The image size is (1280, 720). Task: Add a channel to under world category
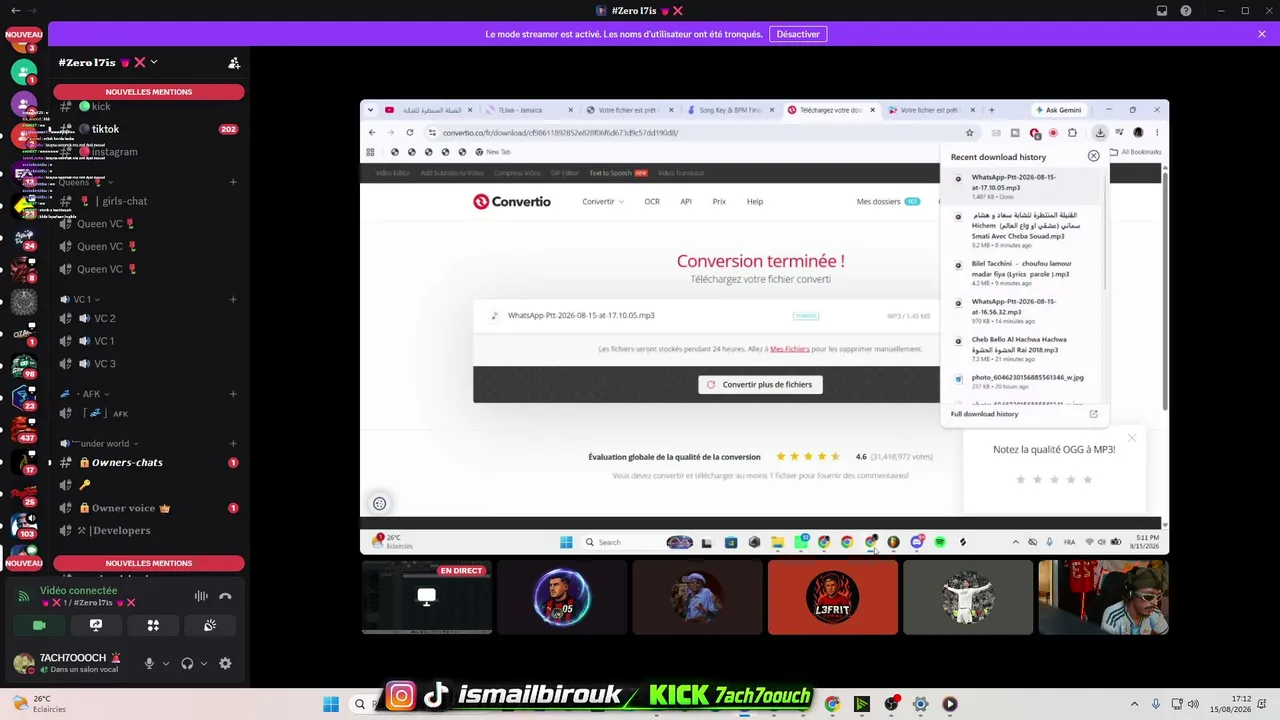click(x=233, y=443)
